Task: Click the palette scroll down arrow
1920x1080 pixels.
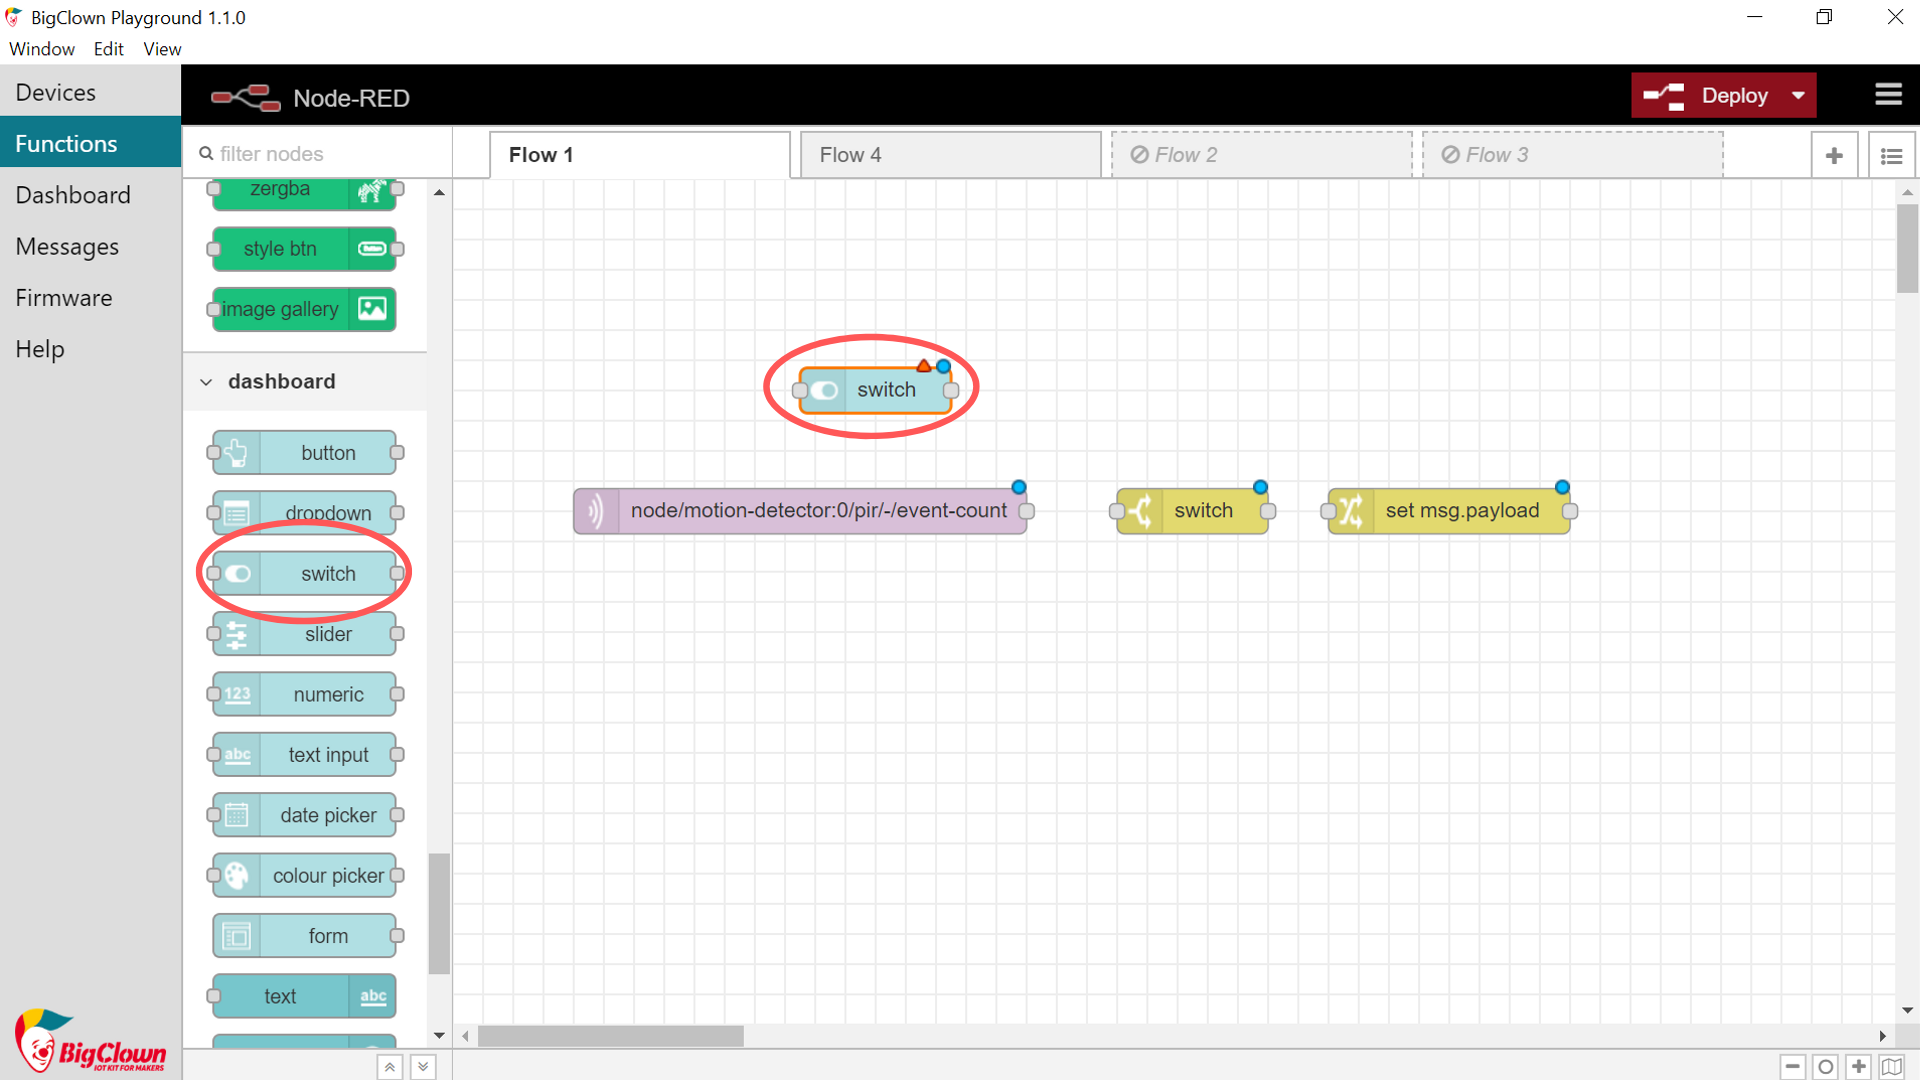Action: click(x=439, y=1036)
